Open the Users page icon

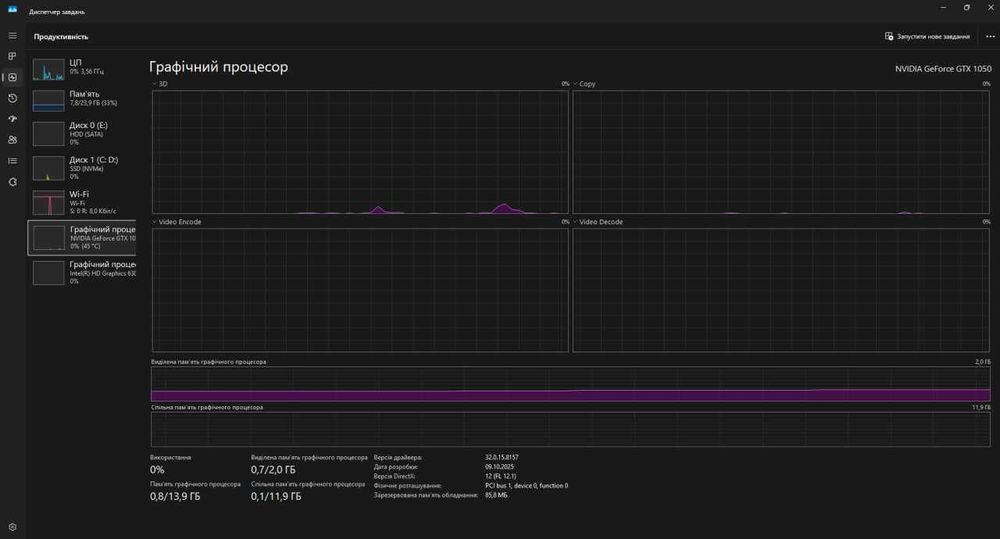12,140
